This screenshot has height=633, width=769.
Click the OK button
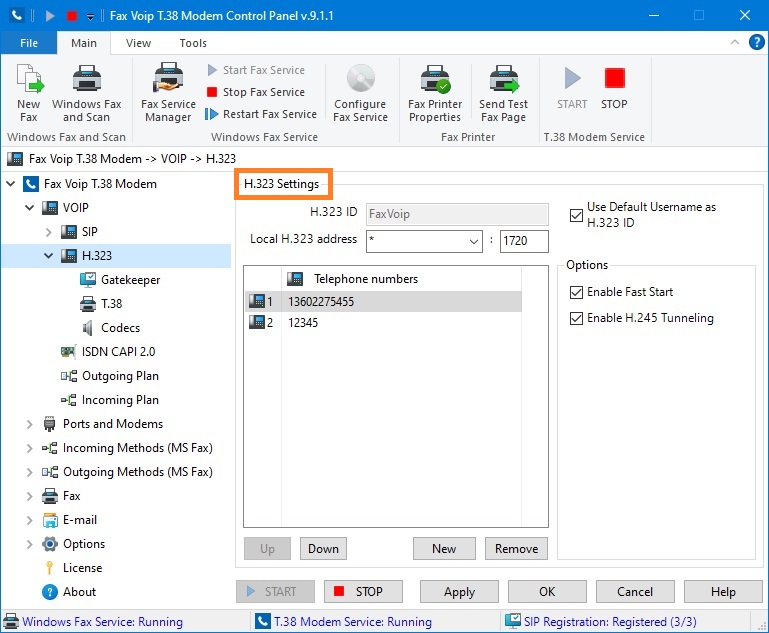coord(547,592)
